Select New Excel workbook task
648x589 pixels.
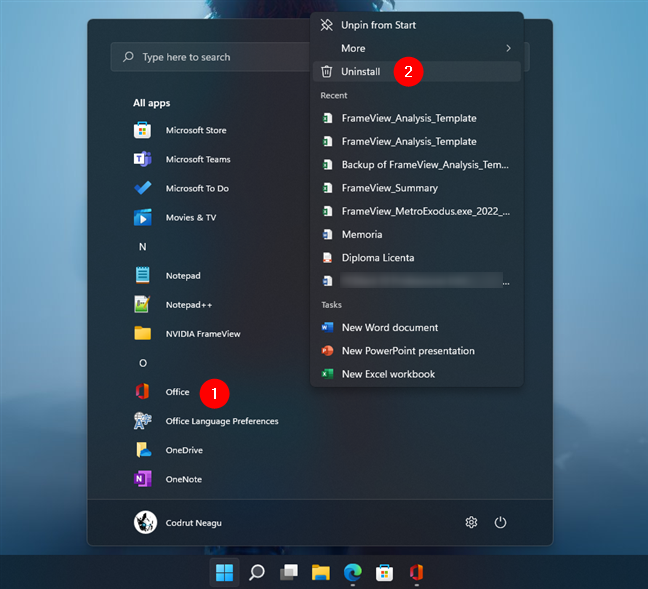point(417,374)
